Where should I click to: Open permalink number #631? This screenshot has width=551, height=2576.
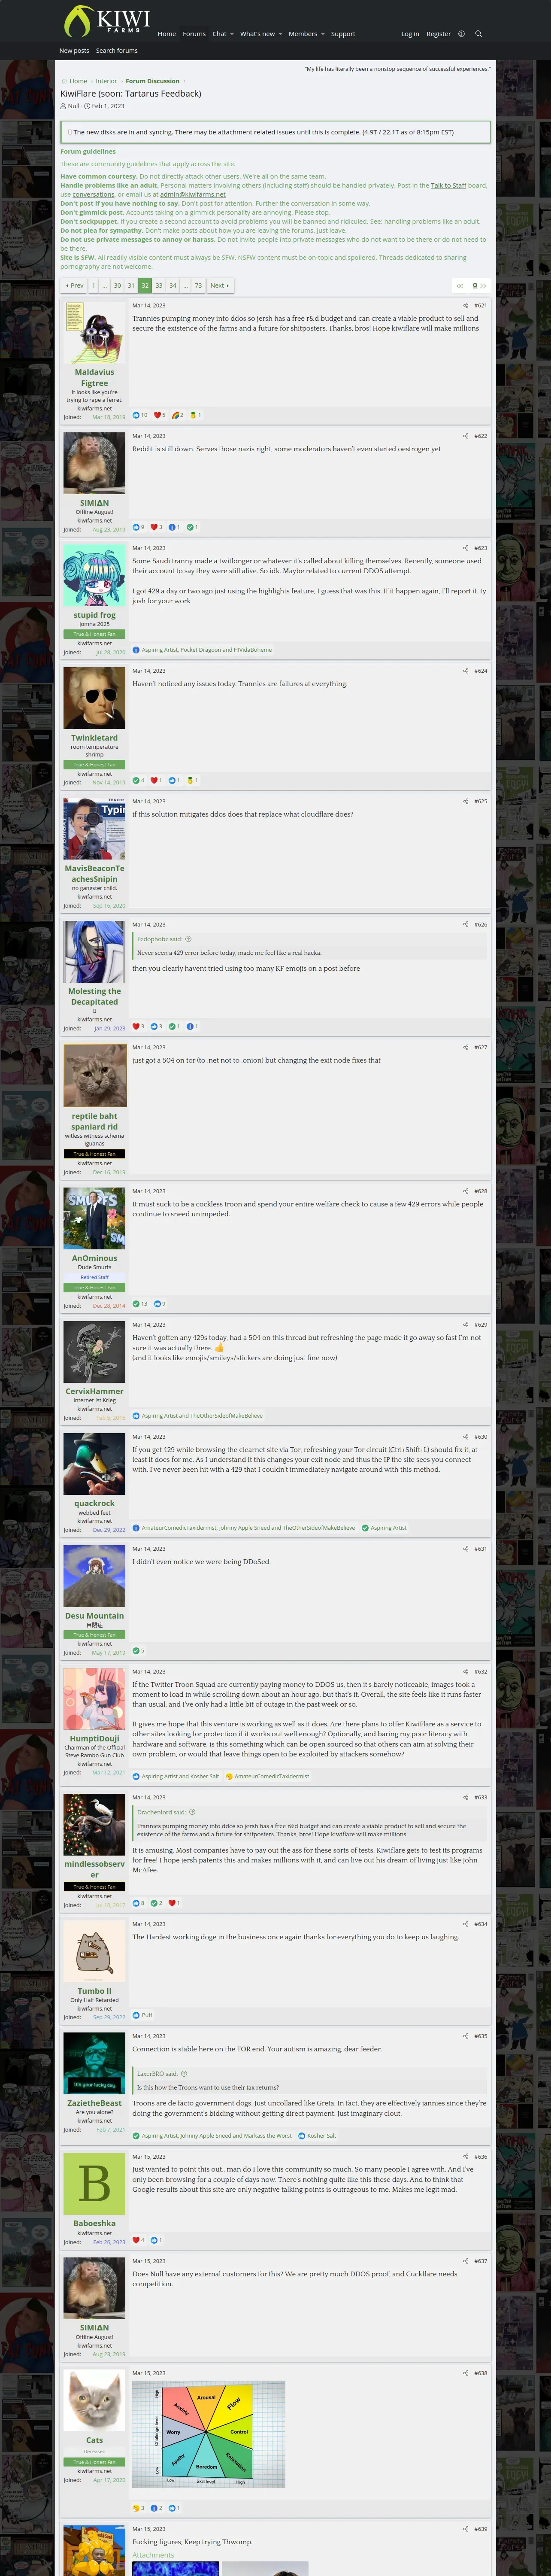coord(481,1548)
